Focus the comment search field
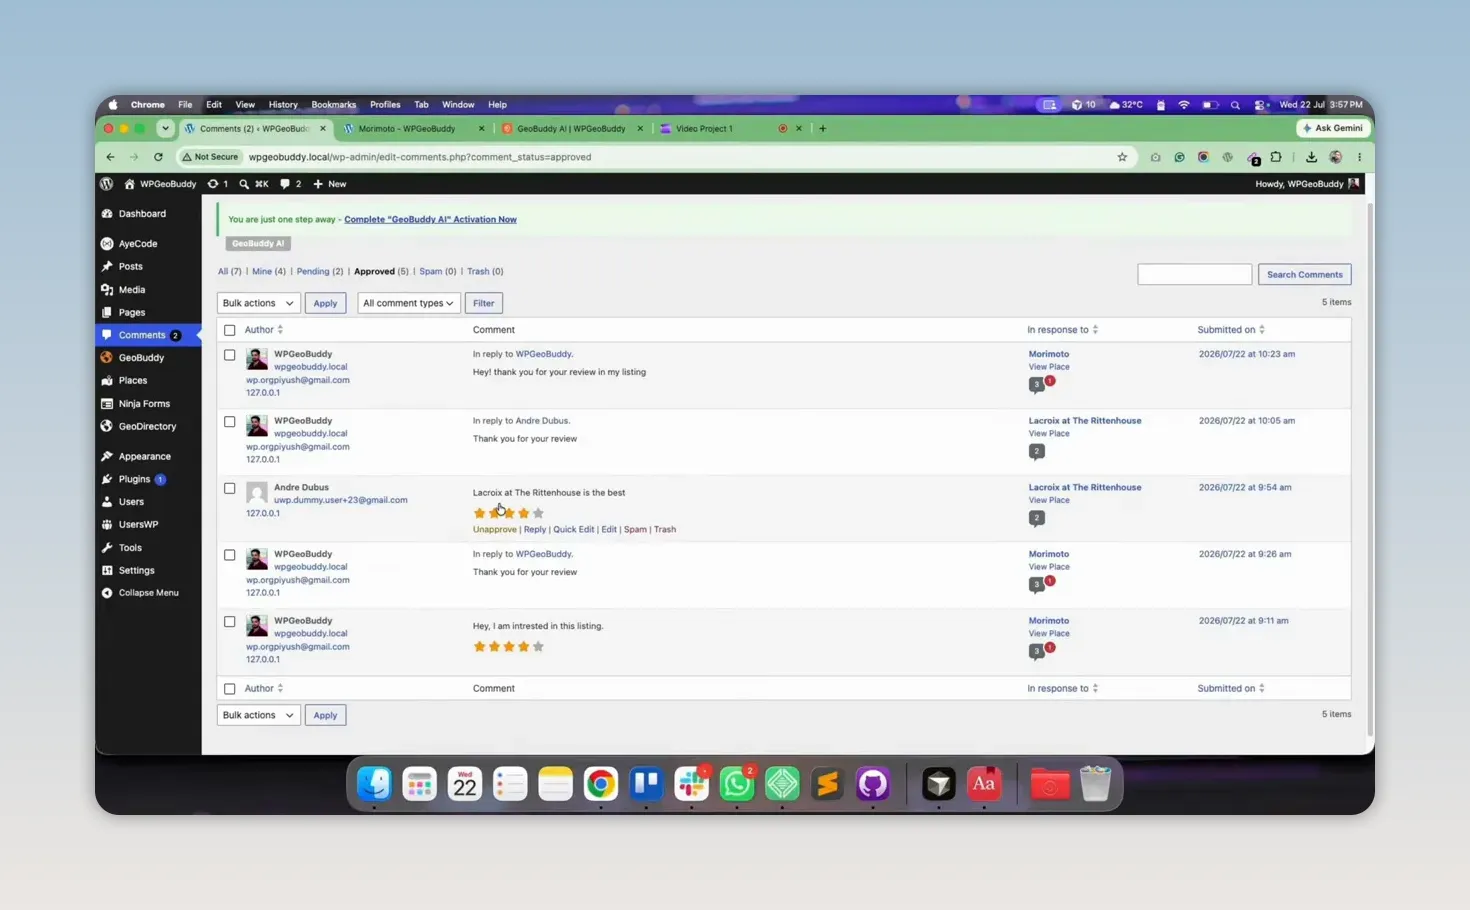The height and width of the screenshot is (910, 1470). click(x=1194, y=274)
